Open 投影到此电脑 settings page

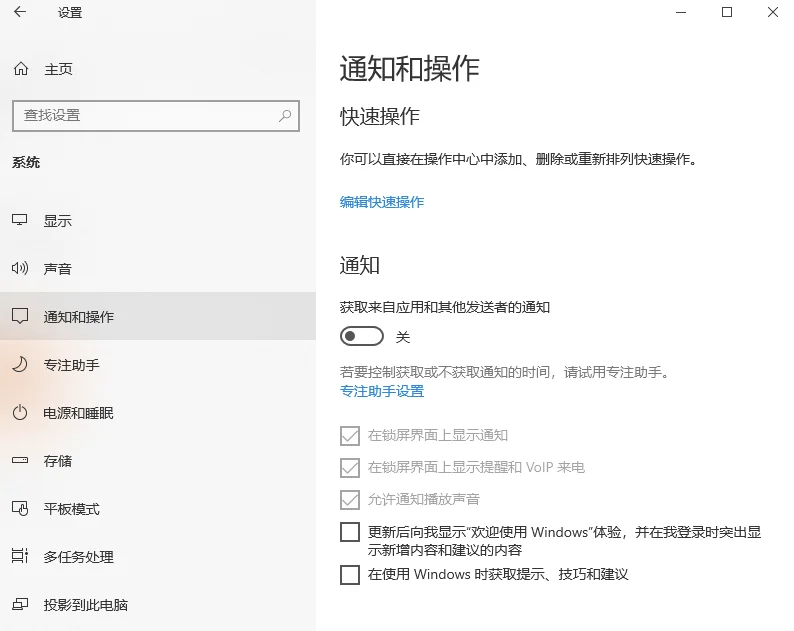[x=158, y=604]
